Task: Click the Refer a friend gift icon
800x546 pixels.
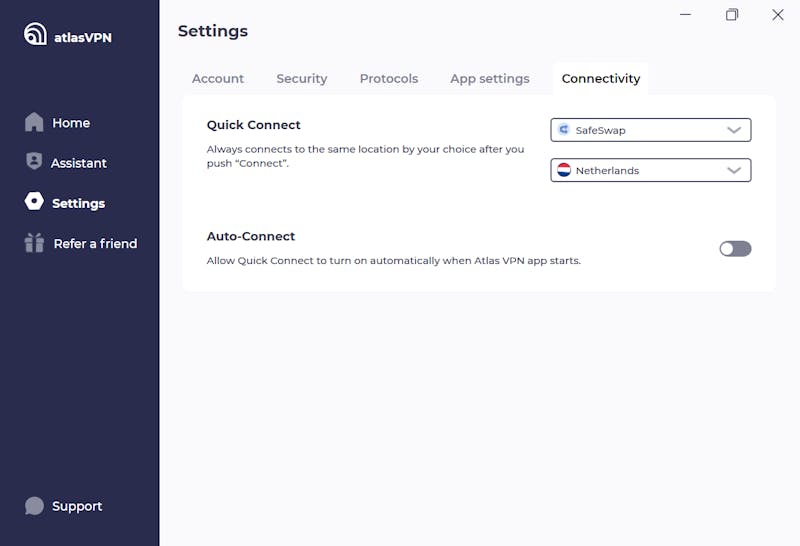Action: (34, 242)
